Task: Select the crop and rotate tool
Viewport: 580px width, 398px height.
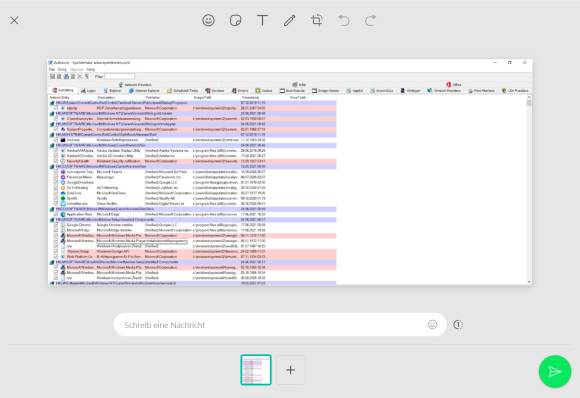Action: (317, 20)
